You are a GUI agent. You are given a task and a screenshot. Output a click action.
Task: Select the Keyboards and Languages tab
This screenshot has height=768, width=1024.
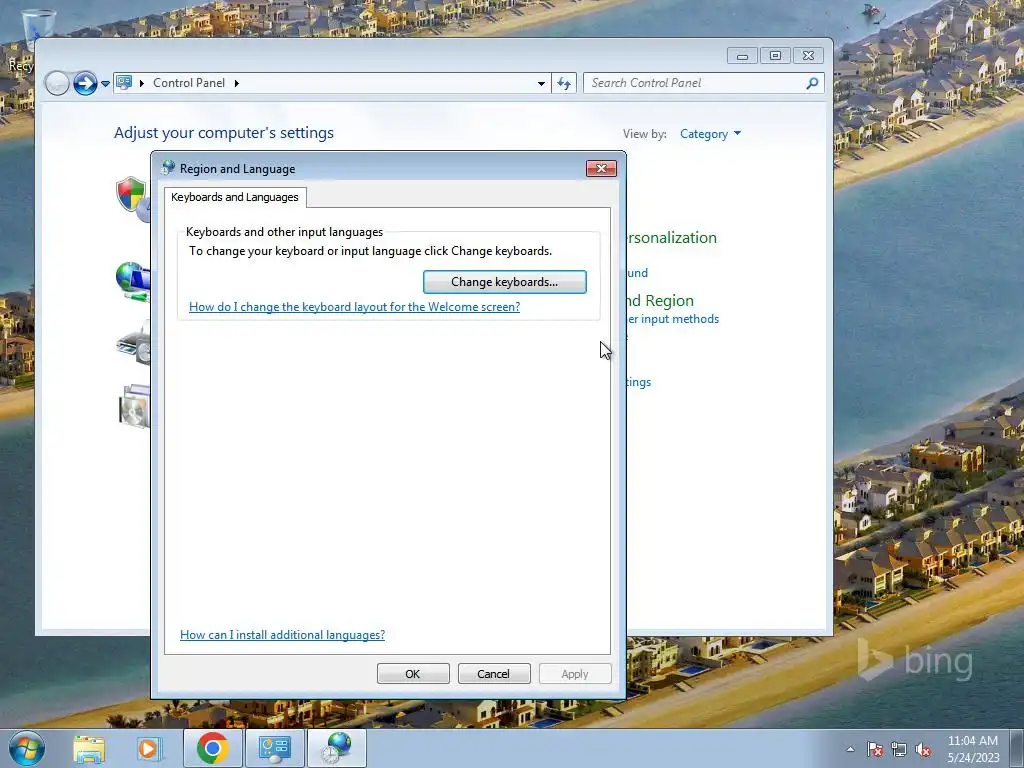234,197
